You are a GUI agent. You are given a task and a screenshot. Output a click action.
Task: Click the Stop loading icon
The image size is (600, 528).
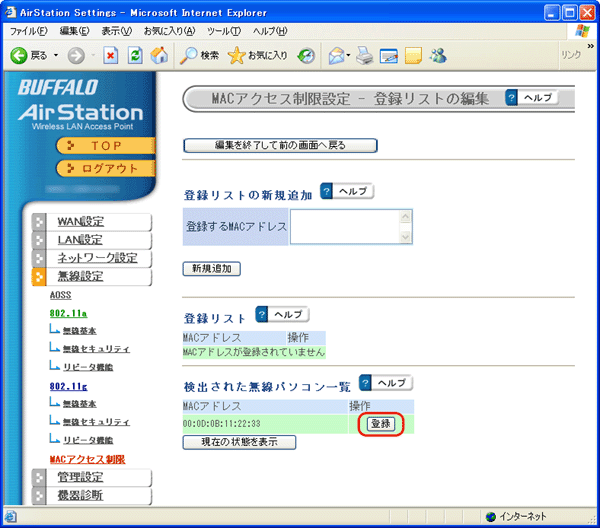(x=112, y=55)
